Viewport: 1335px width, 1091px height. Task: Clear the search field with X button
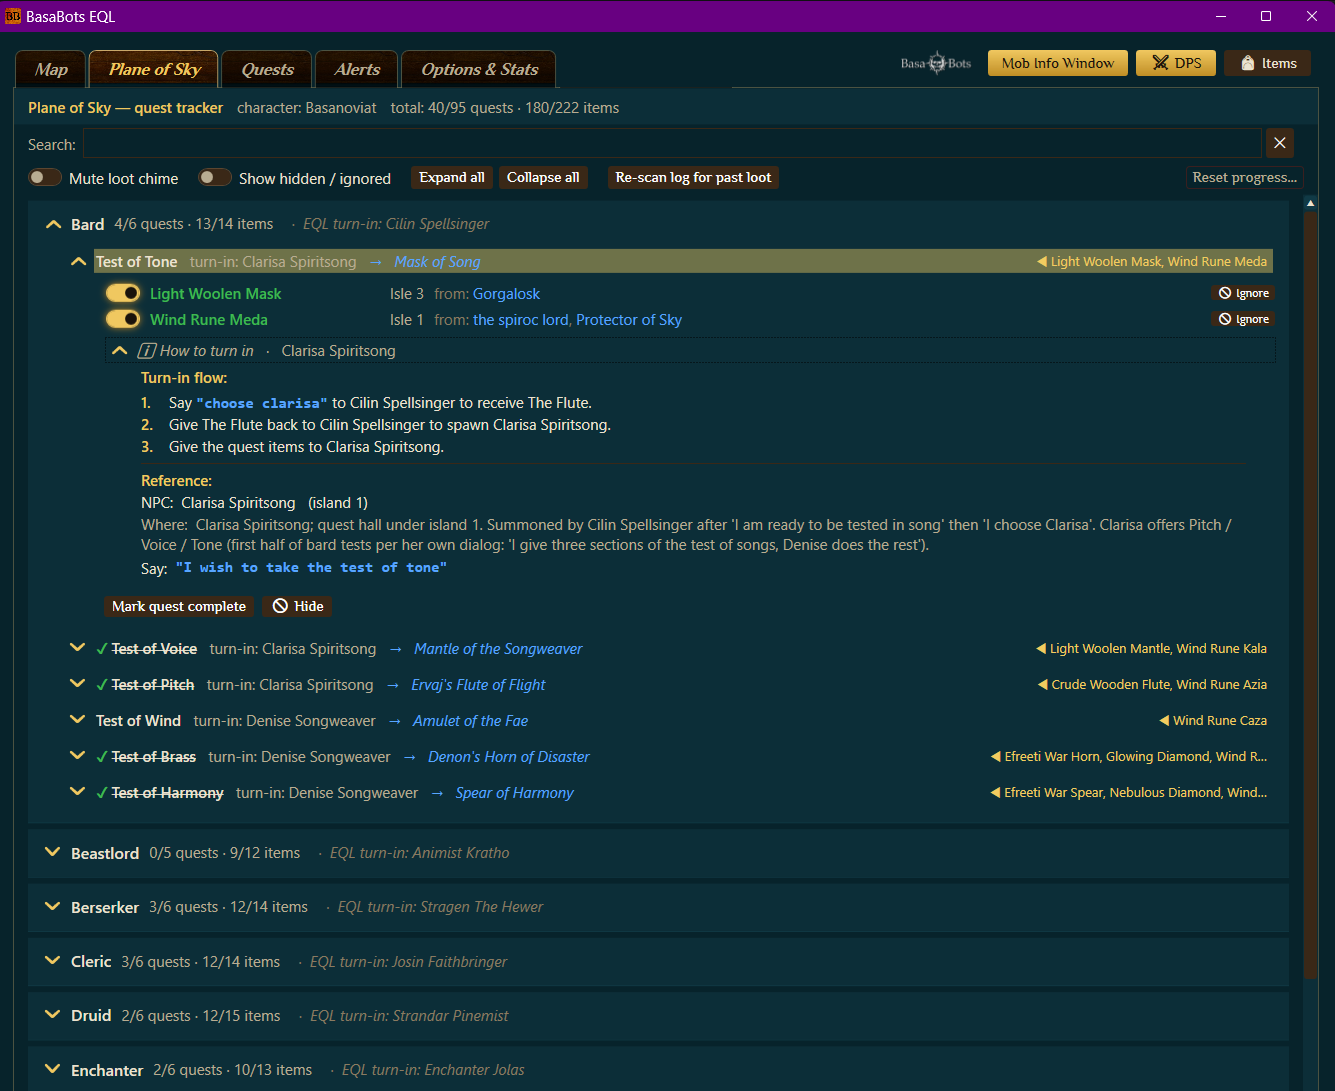1280,143
